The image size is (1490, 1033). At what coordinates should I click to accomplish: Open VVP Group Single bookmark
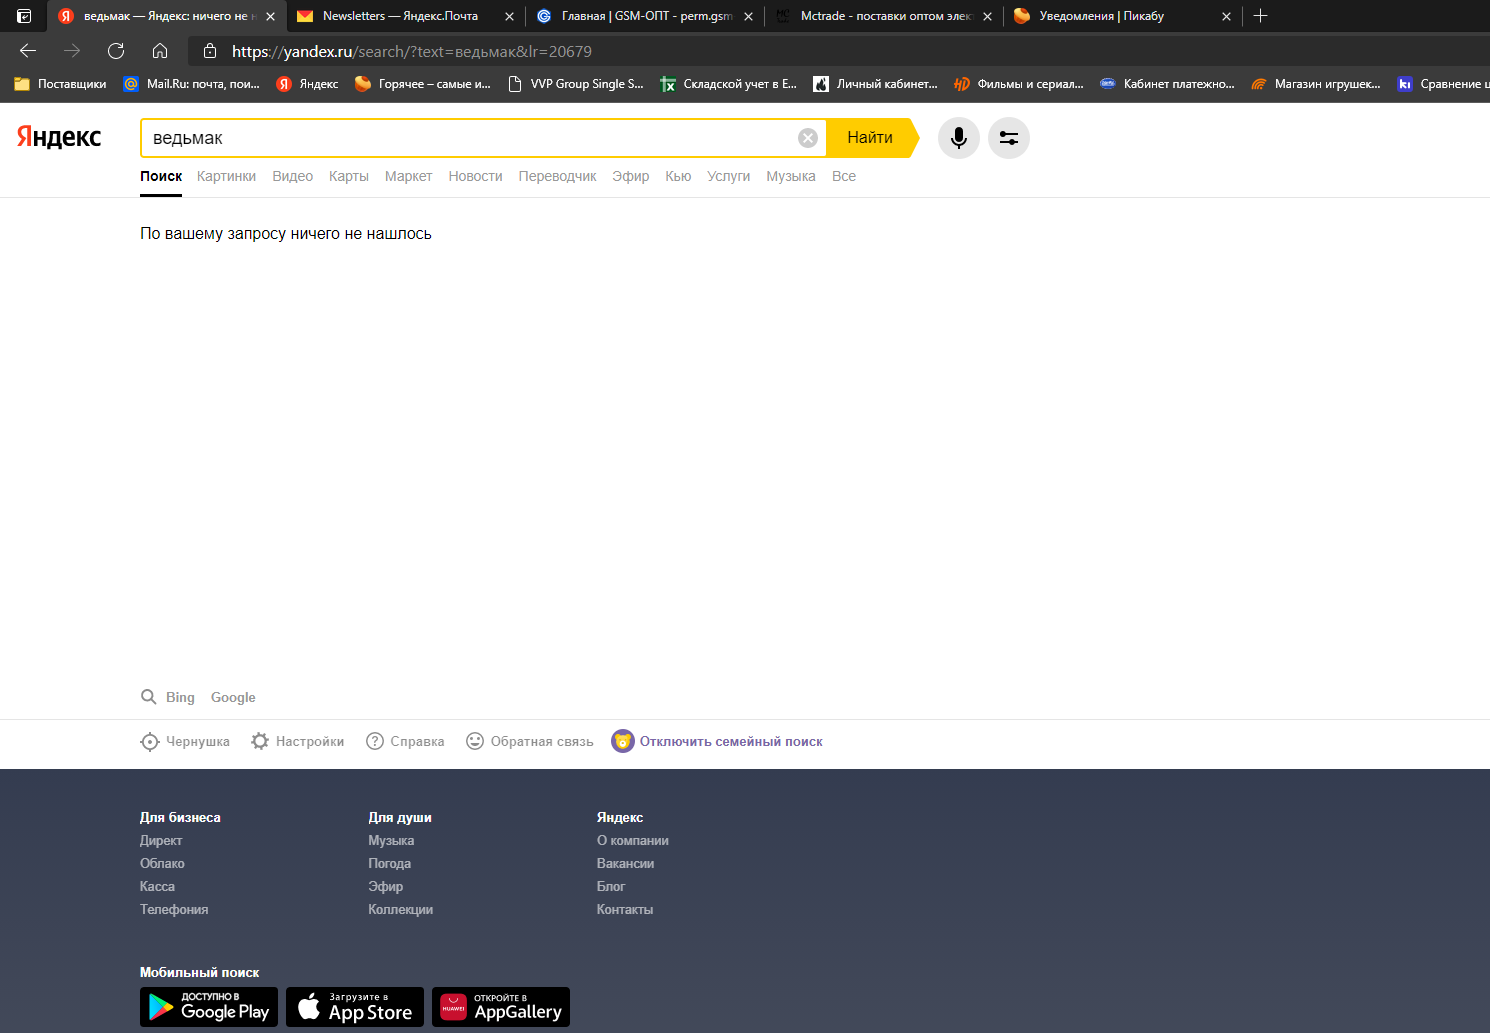pyautogui.click(x=576, y=84)
